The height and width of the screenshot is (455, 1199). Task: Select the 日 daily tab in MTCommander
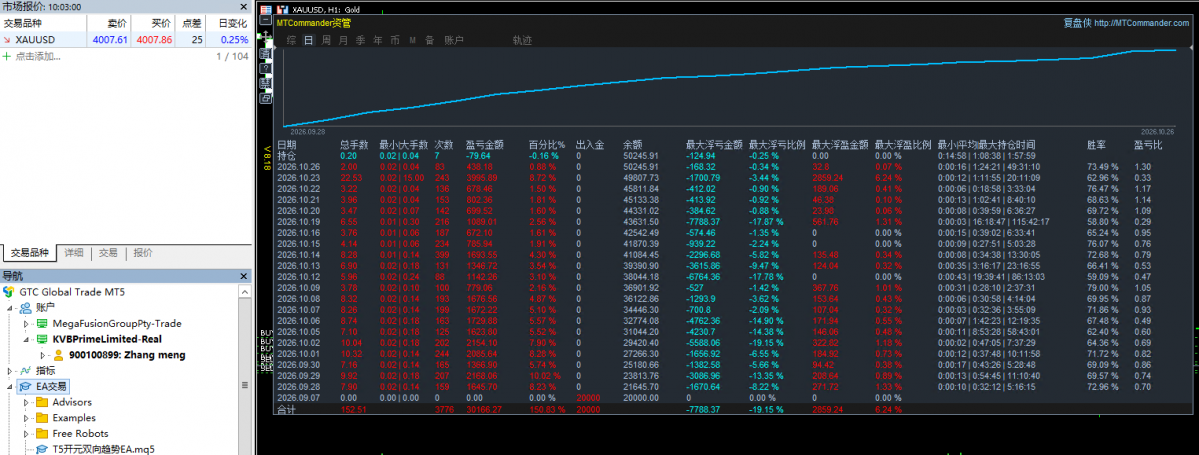click(x=309, y=41)
